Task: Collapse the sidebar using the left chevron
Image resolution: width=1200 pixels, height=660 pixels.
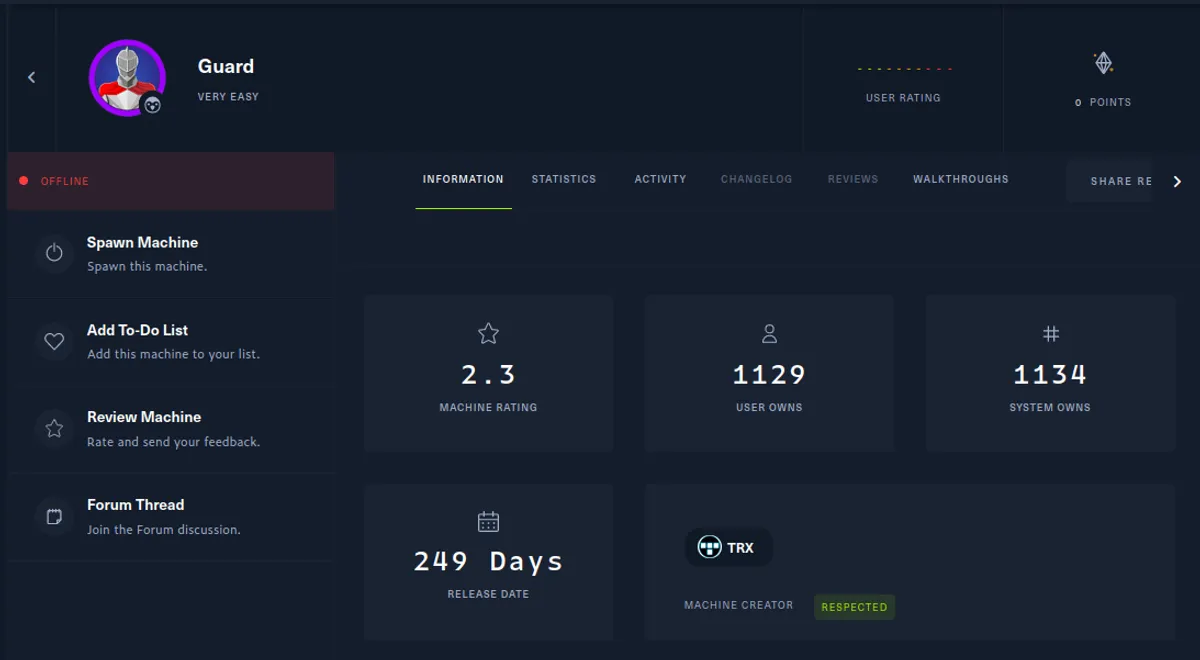Action: point(31,77)
